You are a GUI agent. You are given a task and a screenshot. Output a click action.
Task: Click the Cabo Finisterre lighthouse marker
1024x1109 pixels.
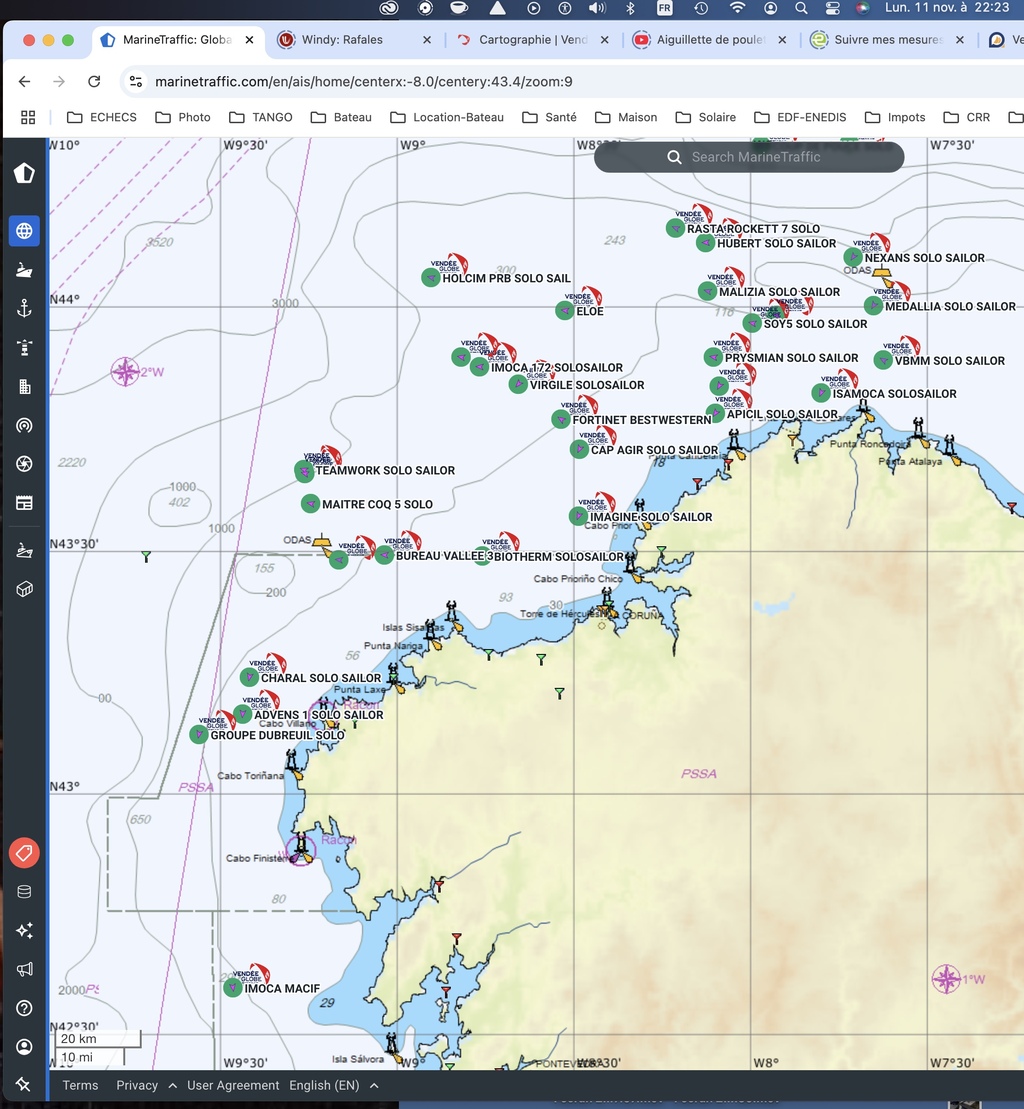coord(302,847)
